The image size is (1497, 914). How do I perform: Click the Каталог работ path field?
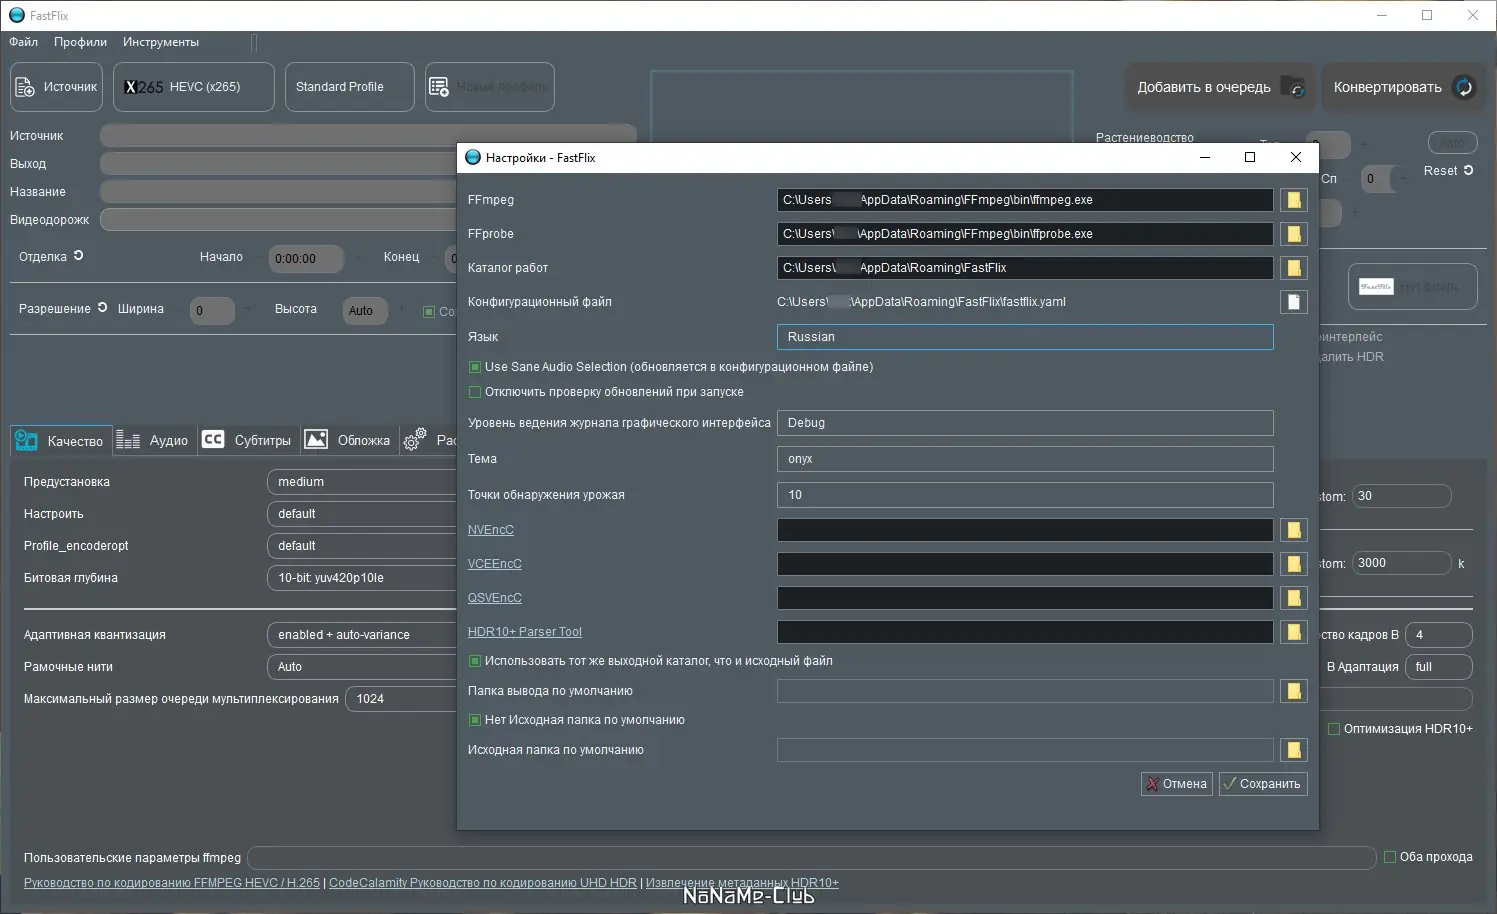point(1025,268)
